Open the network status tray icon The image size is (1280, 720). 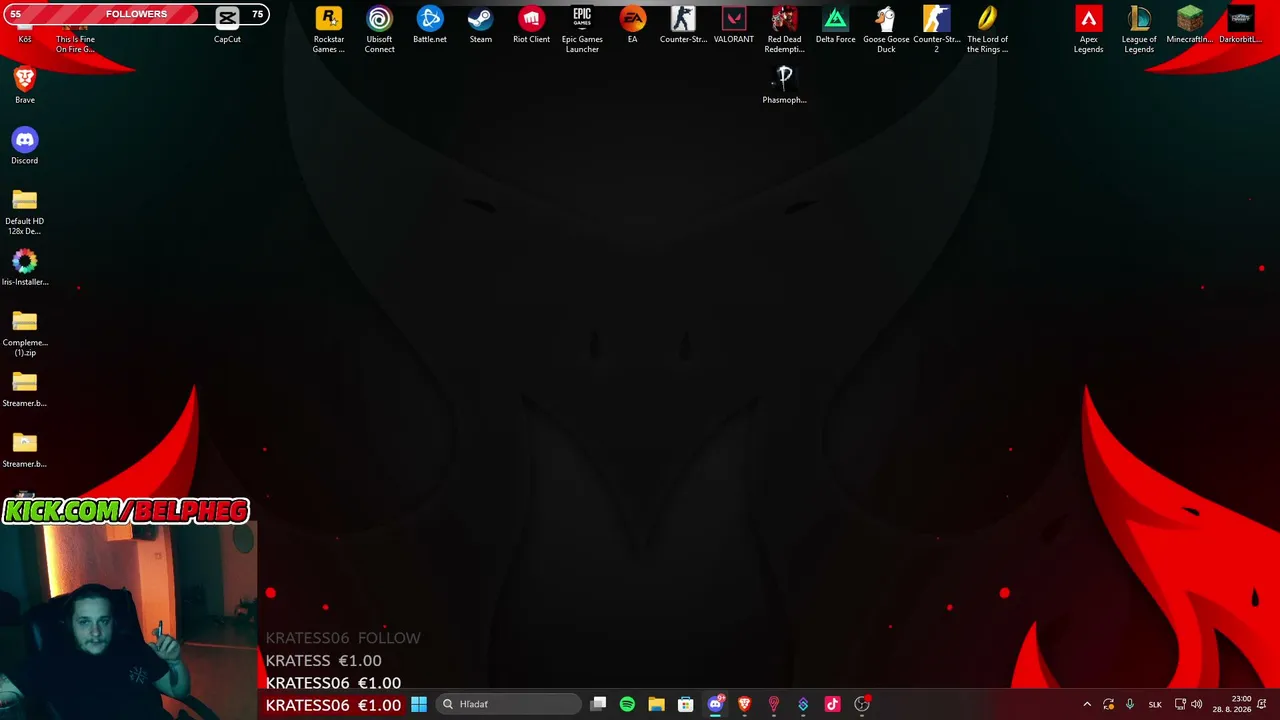pos(1180,704)
